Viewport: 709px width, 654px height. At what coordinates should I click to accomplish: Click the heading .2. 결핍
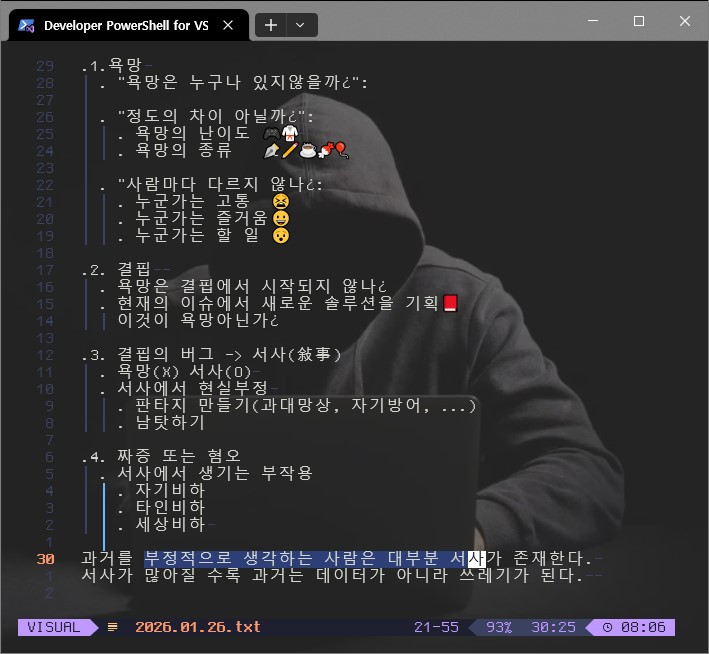pyautogui.click(x=116, y=270)
